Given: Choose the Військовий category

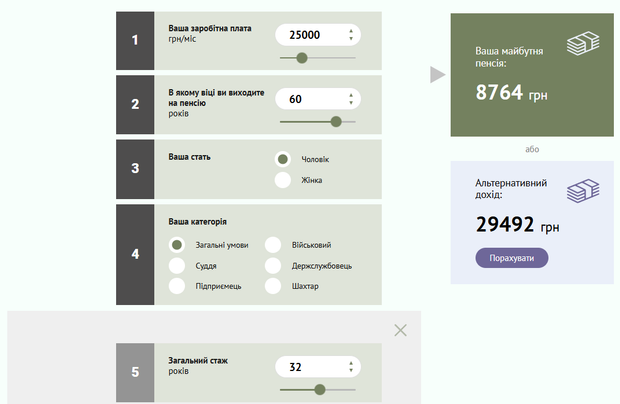Looking at the screenshot, I should pos(273,244).
